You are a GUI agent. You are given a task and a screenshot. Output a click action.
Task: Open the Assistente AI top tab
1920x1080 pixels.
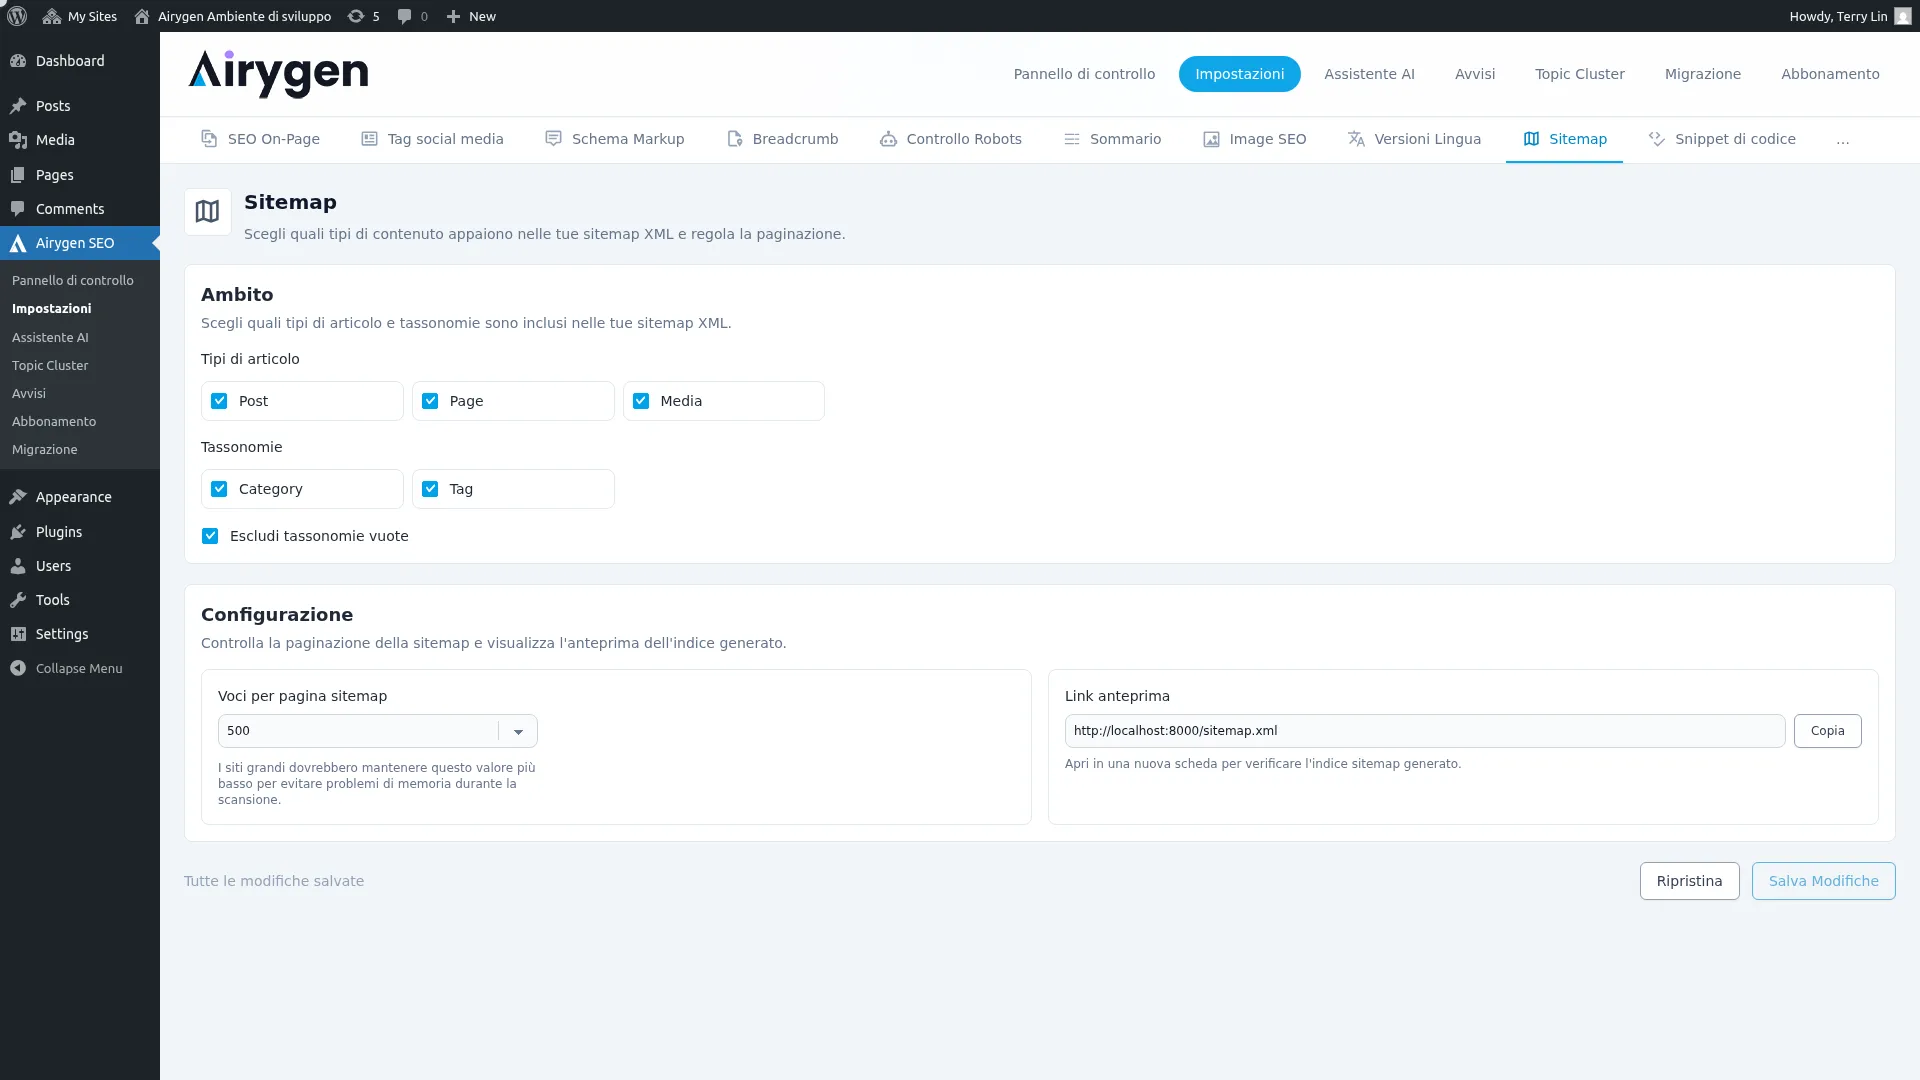1369,74
